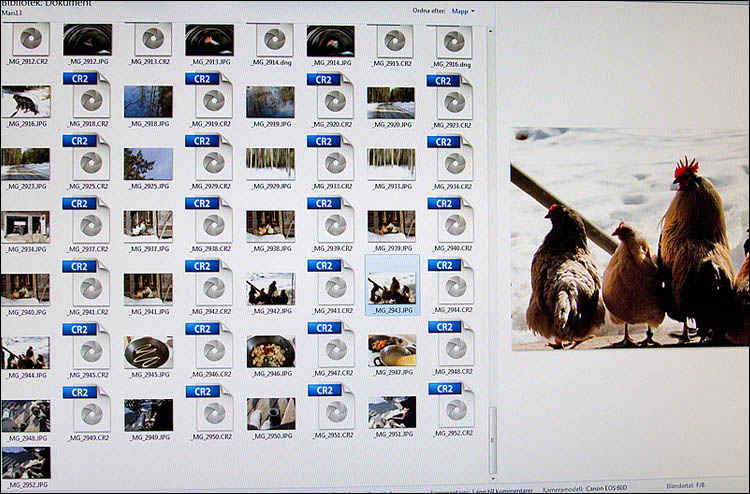The image size is (750, 494).
Task: Select the _MG_2941.JPG thumbnail
Action: click(x=148, y=289)
